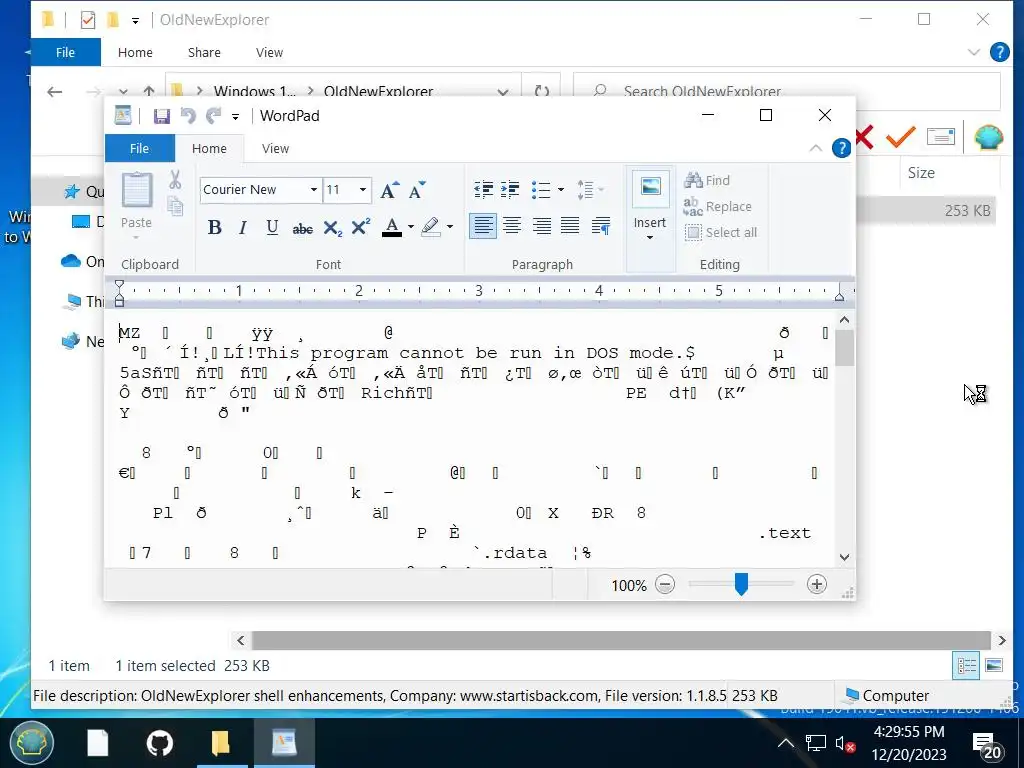Open the Home tab in File Explorer
This screenshot has height=768, width=1024.
[x=135, y=52]
